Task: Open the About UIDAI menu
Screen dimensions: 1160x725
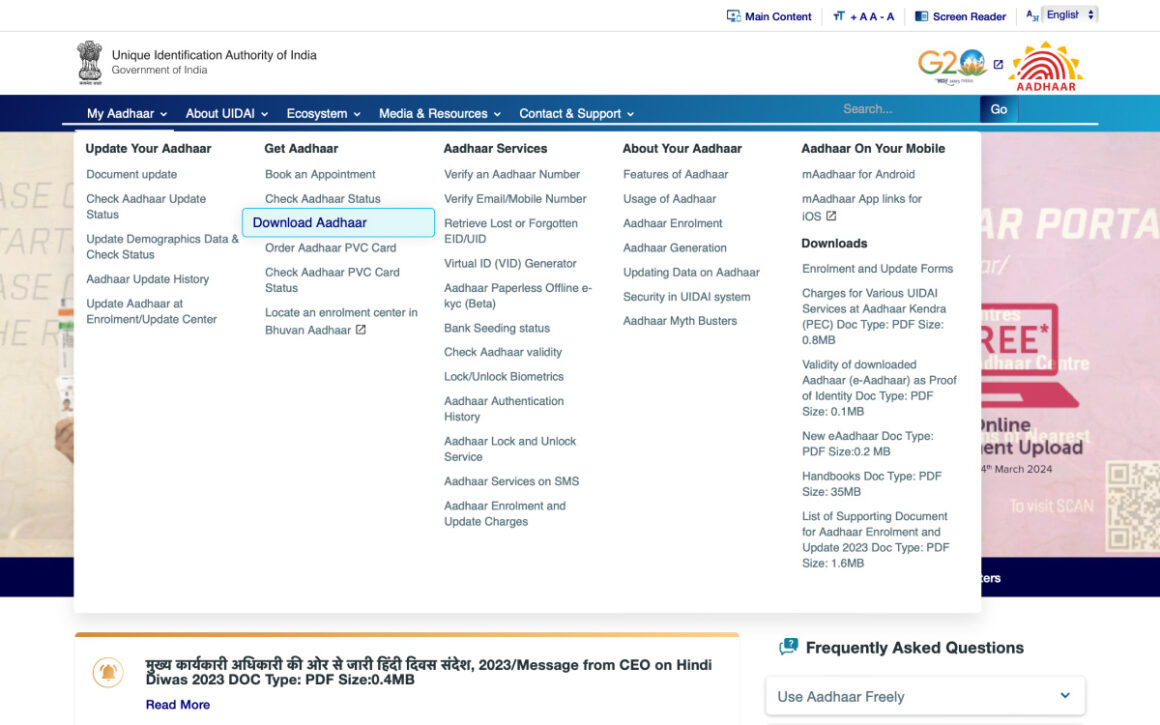Action: click(x=226, y=114)
